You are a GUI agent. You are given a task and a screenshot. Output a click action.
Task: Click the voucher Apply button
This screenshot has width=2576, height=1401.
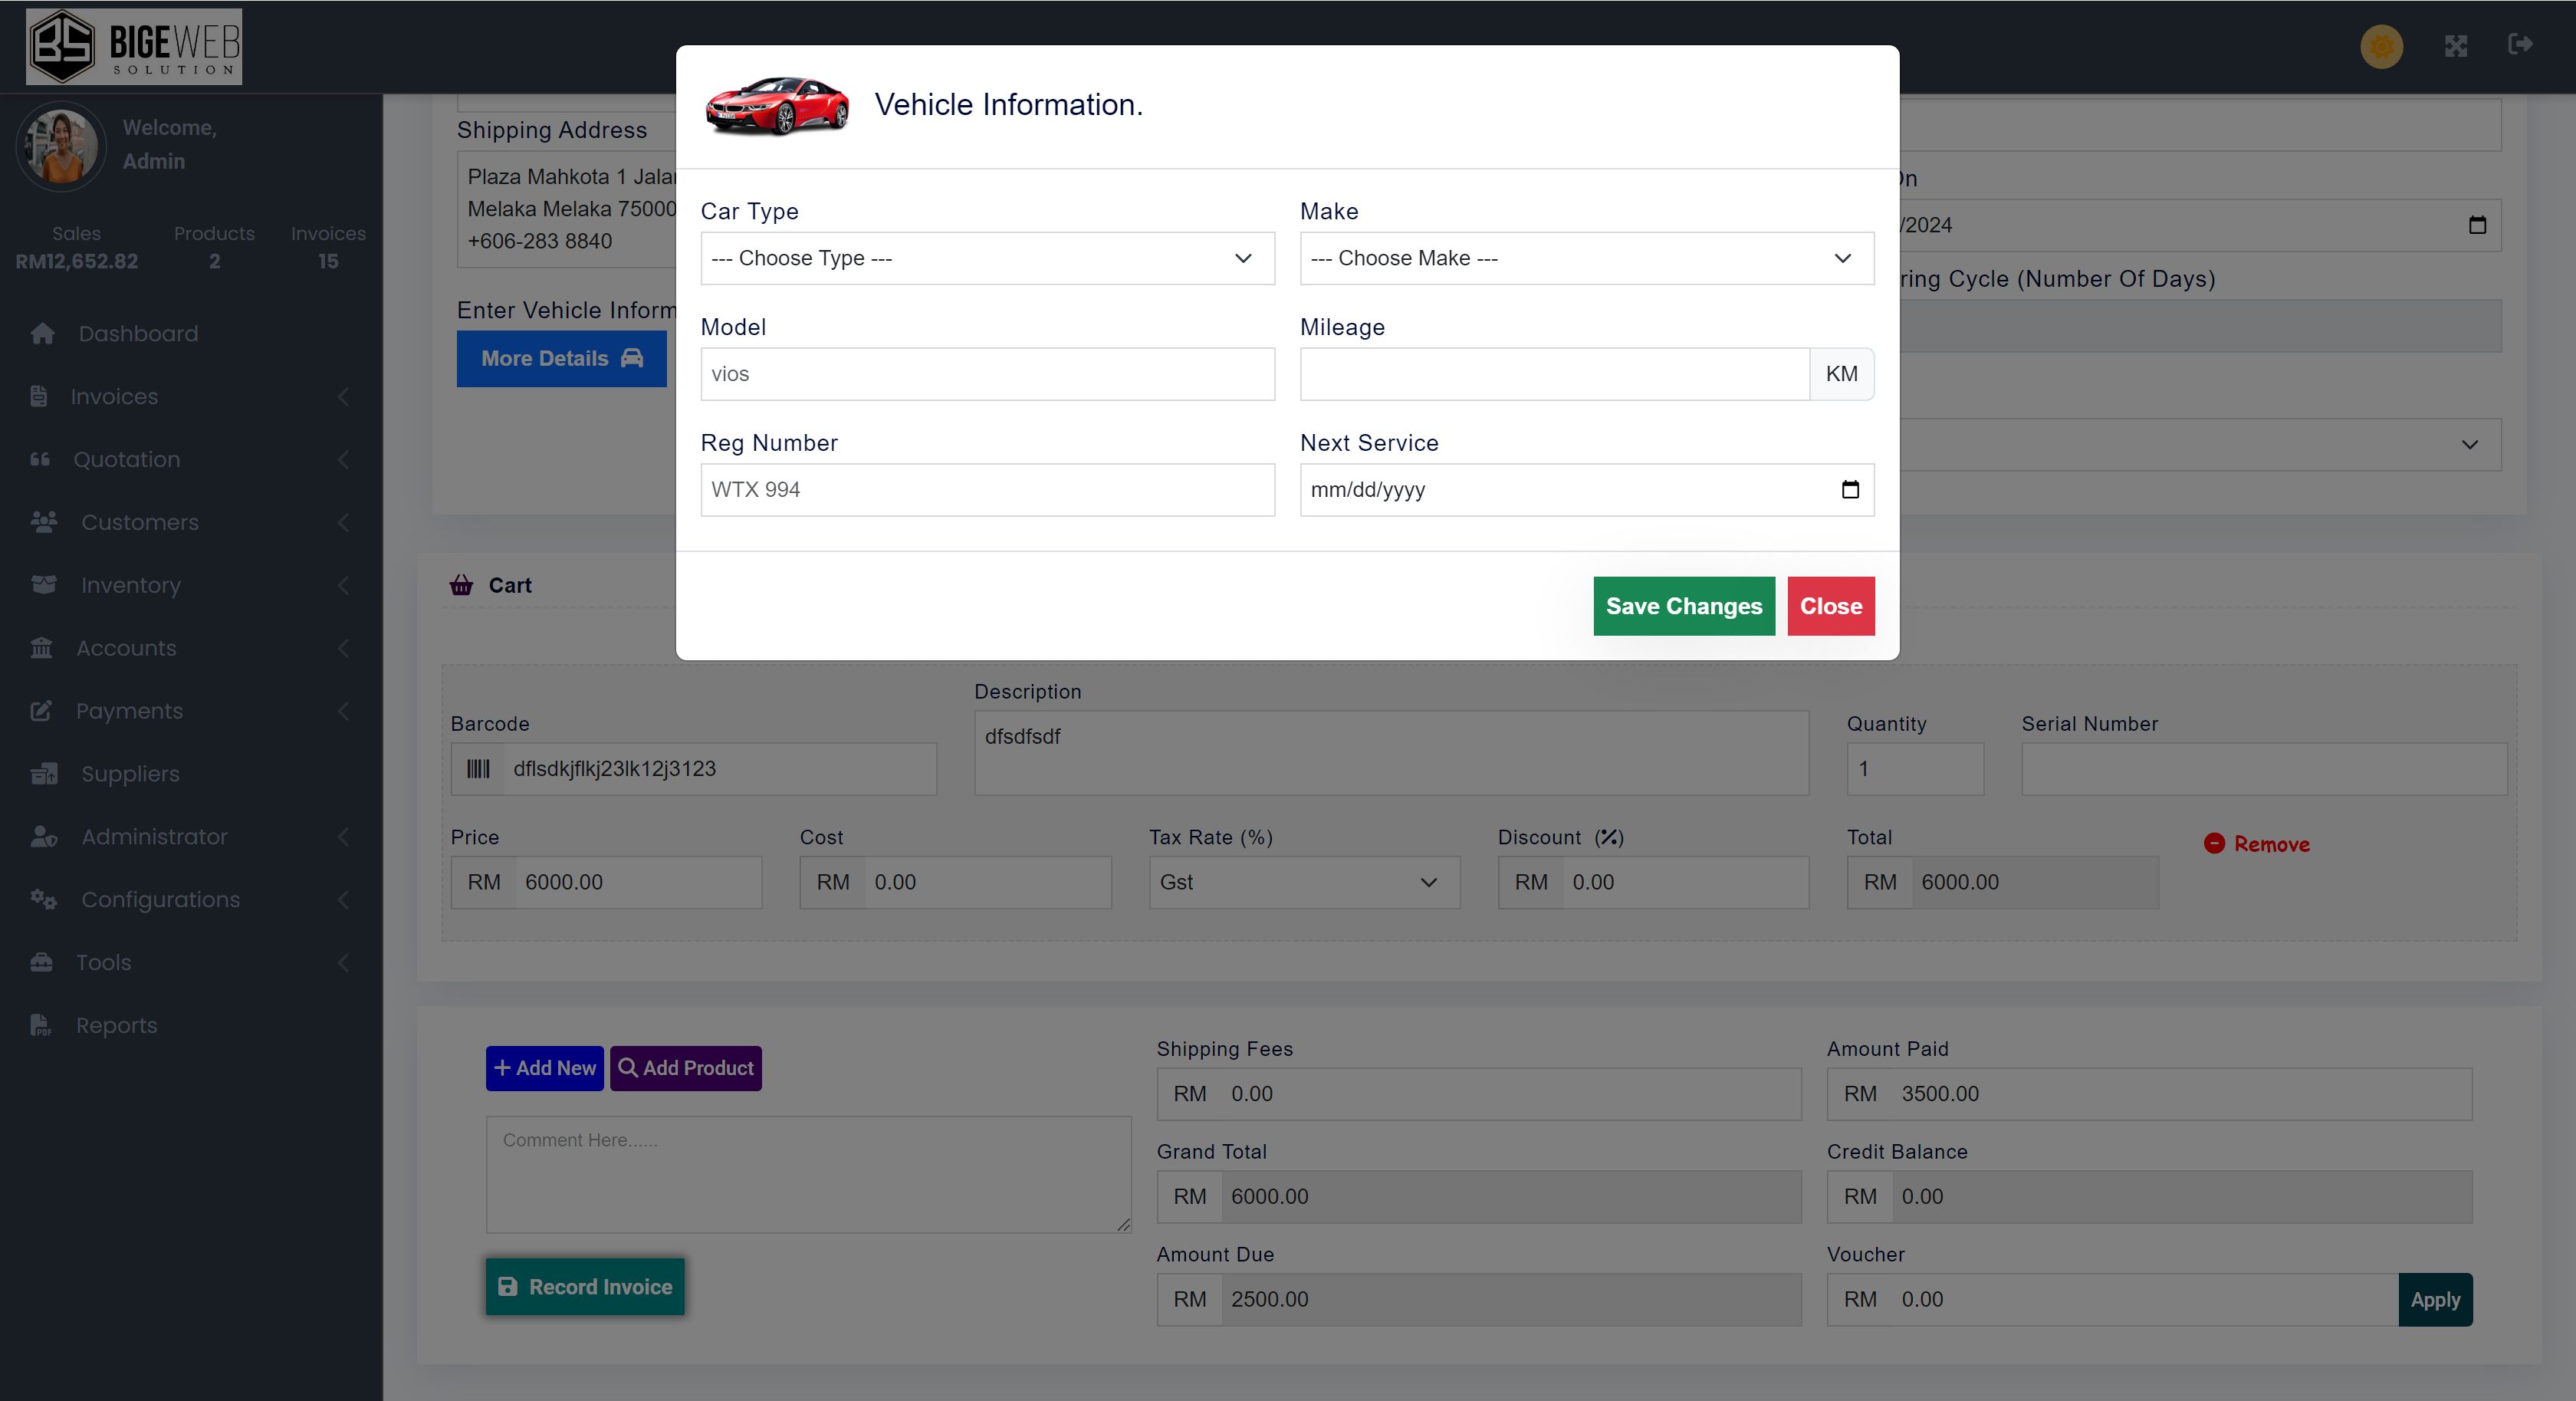(x=2435, y=1299)
